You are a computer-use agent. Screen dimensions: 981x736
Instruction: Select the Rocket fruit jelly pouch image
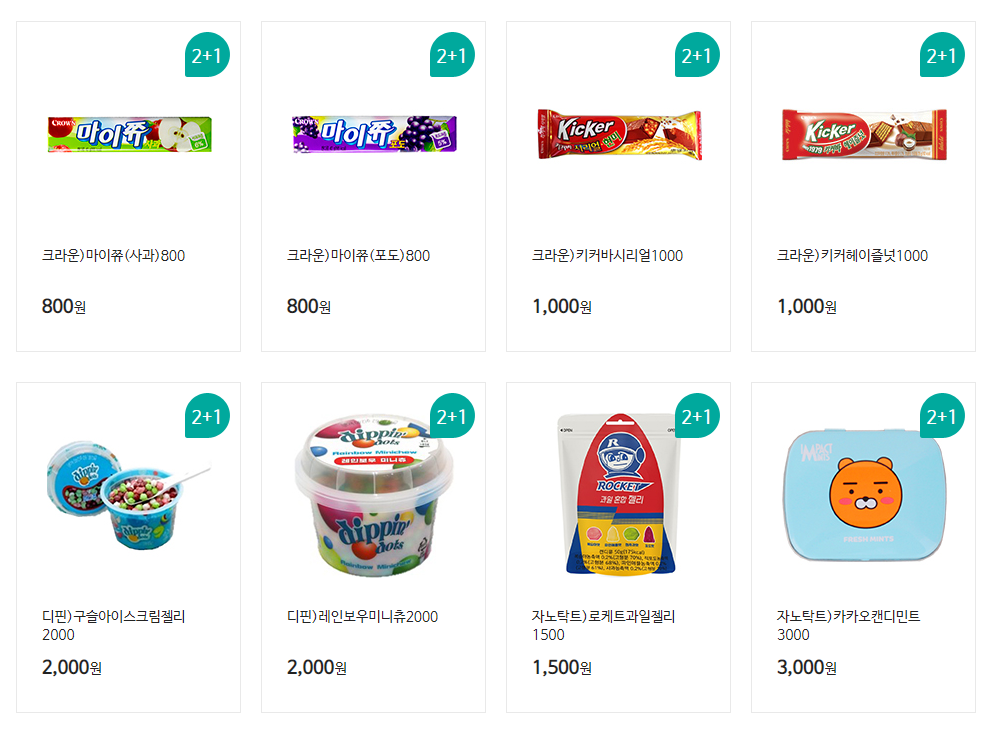[619, 494]
